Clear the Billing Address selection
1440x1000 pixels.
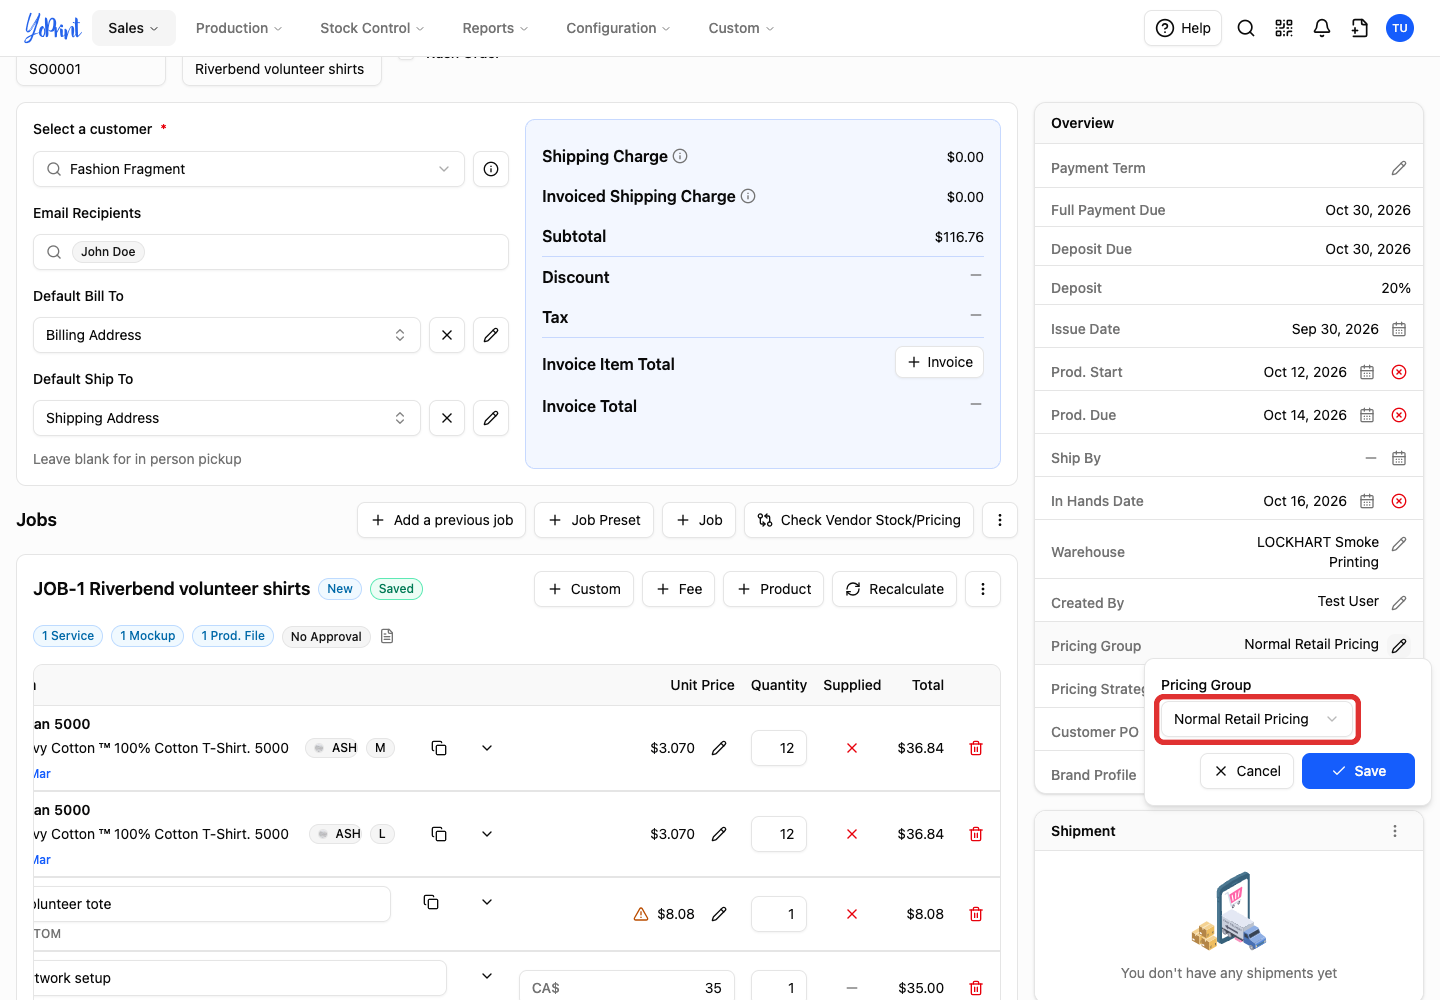point(447,335)
